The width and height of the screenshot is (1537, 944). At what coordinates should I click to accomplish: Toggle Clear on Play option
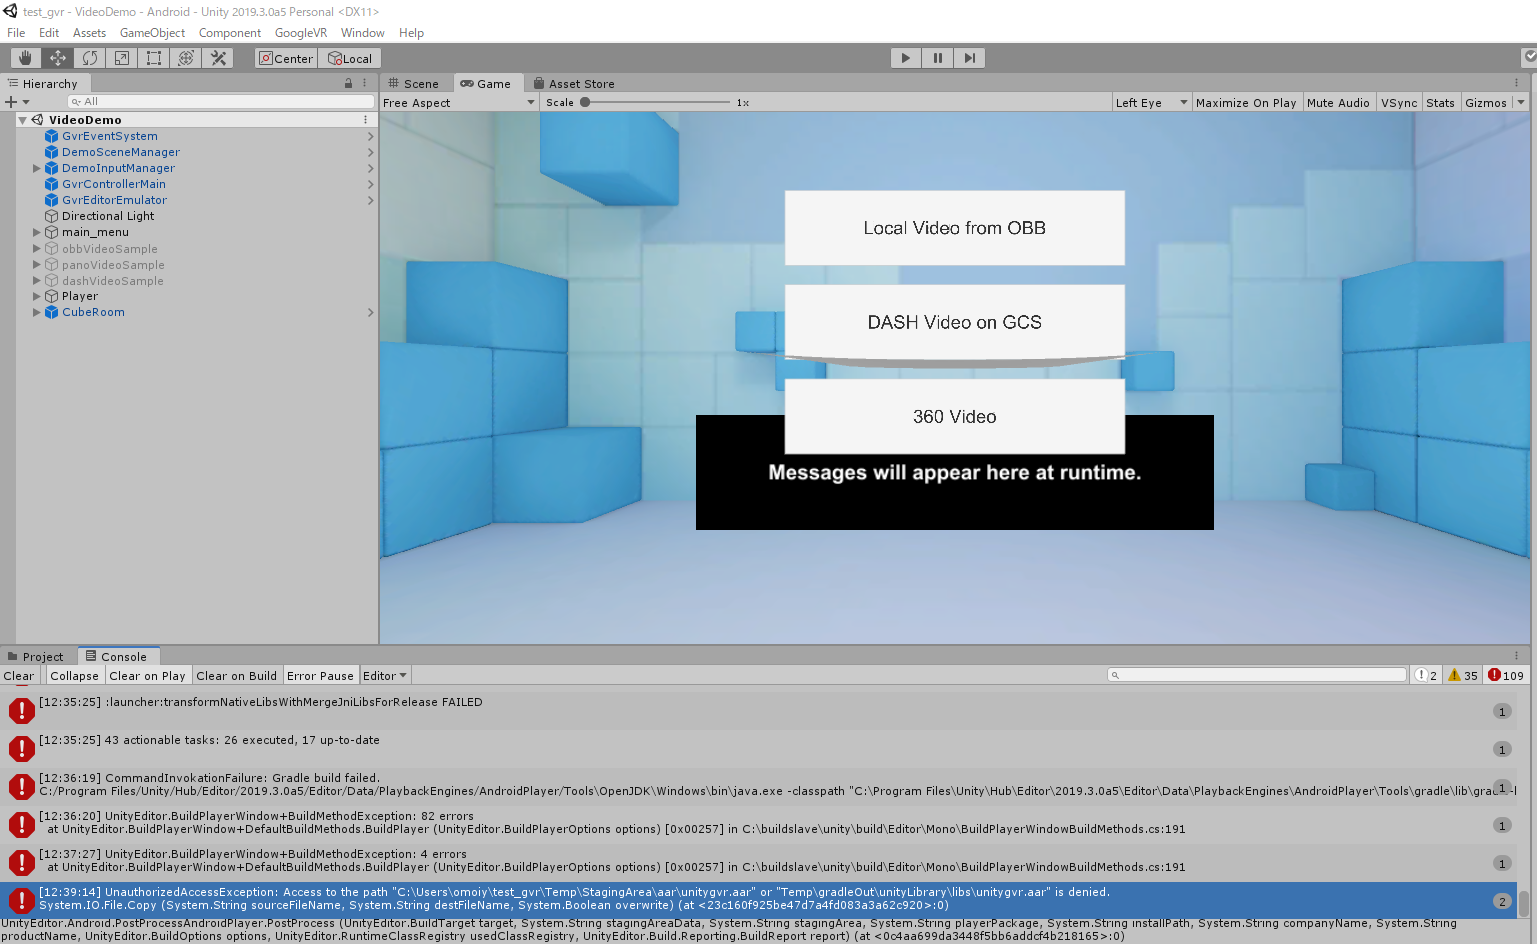pos(147,676)
